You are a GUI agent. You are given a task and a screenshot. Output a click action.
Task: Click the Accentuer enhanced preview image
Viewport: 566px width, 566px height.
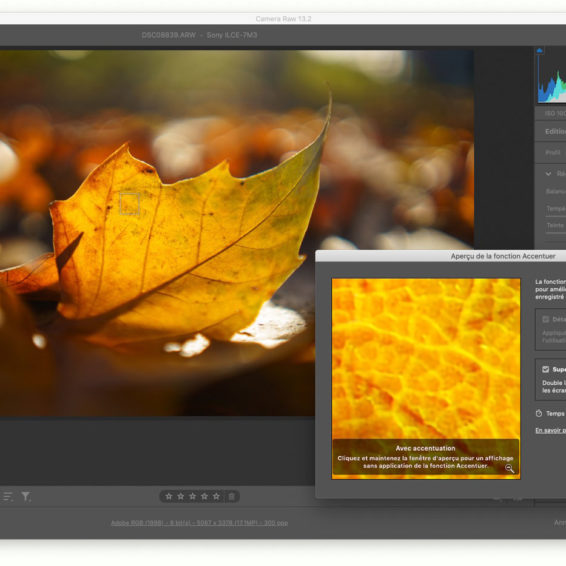pos(426,379)
